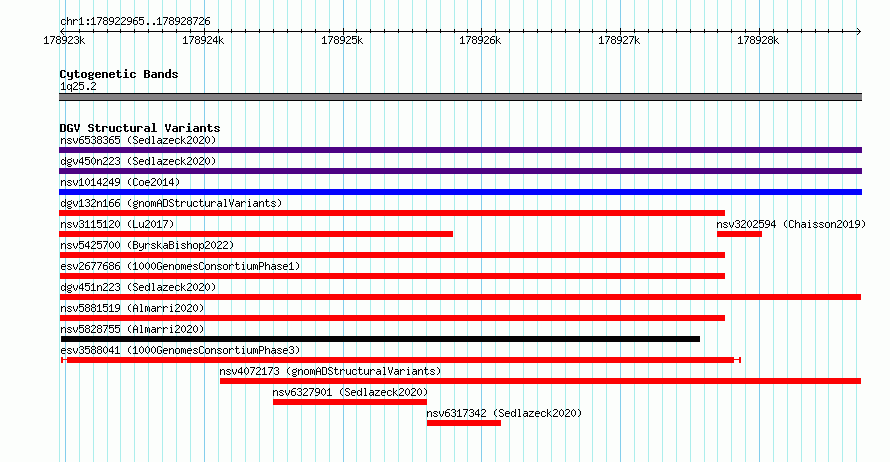
Task: Click the Cytogenetic Bands track title
Action: point(119,74)
